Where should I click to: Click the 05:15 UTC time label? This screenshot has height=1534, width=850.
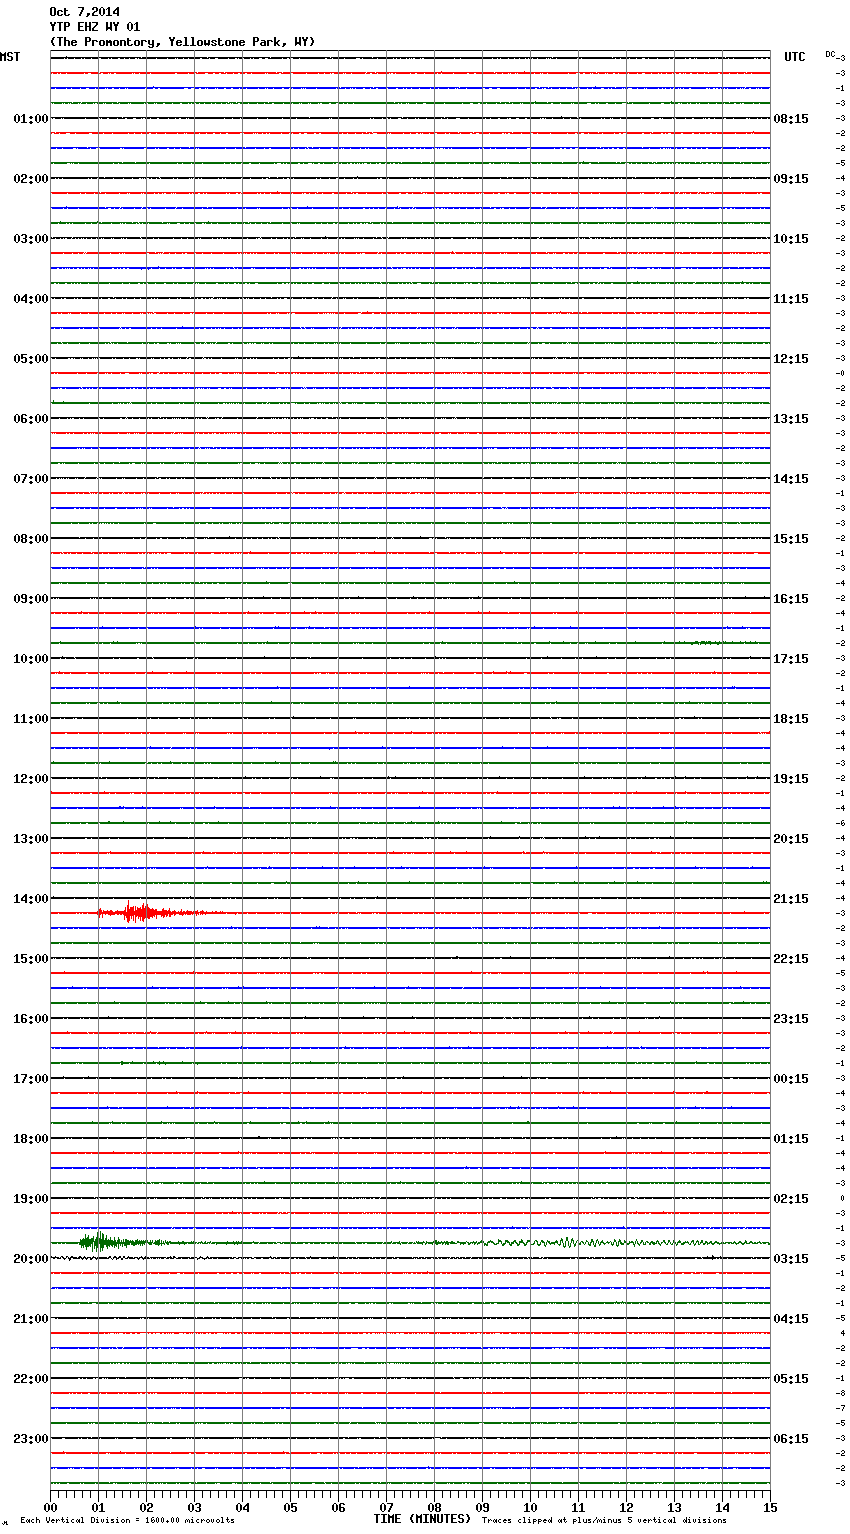[x=791, y=1379]
